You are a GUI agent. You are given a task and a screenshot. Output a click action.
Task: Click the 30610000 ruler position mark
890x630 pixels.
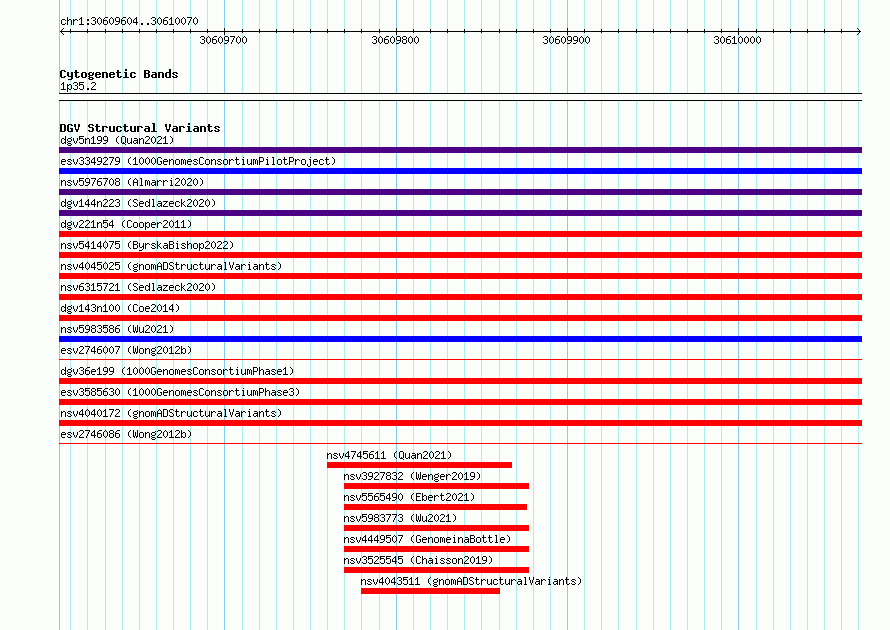coord(737,40)
